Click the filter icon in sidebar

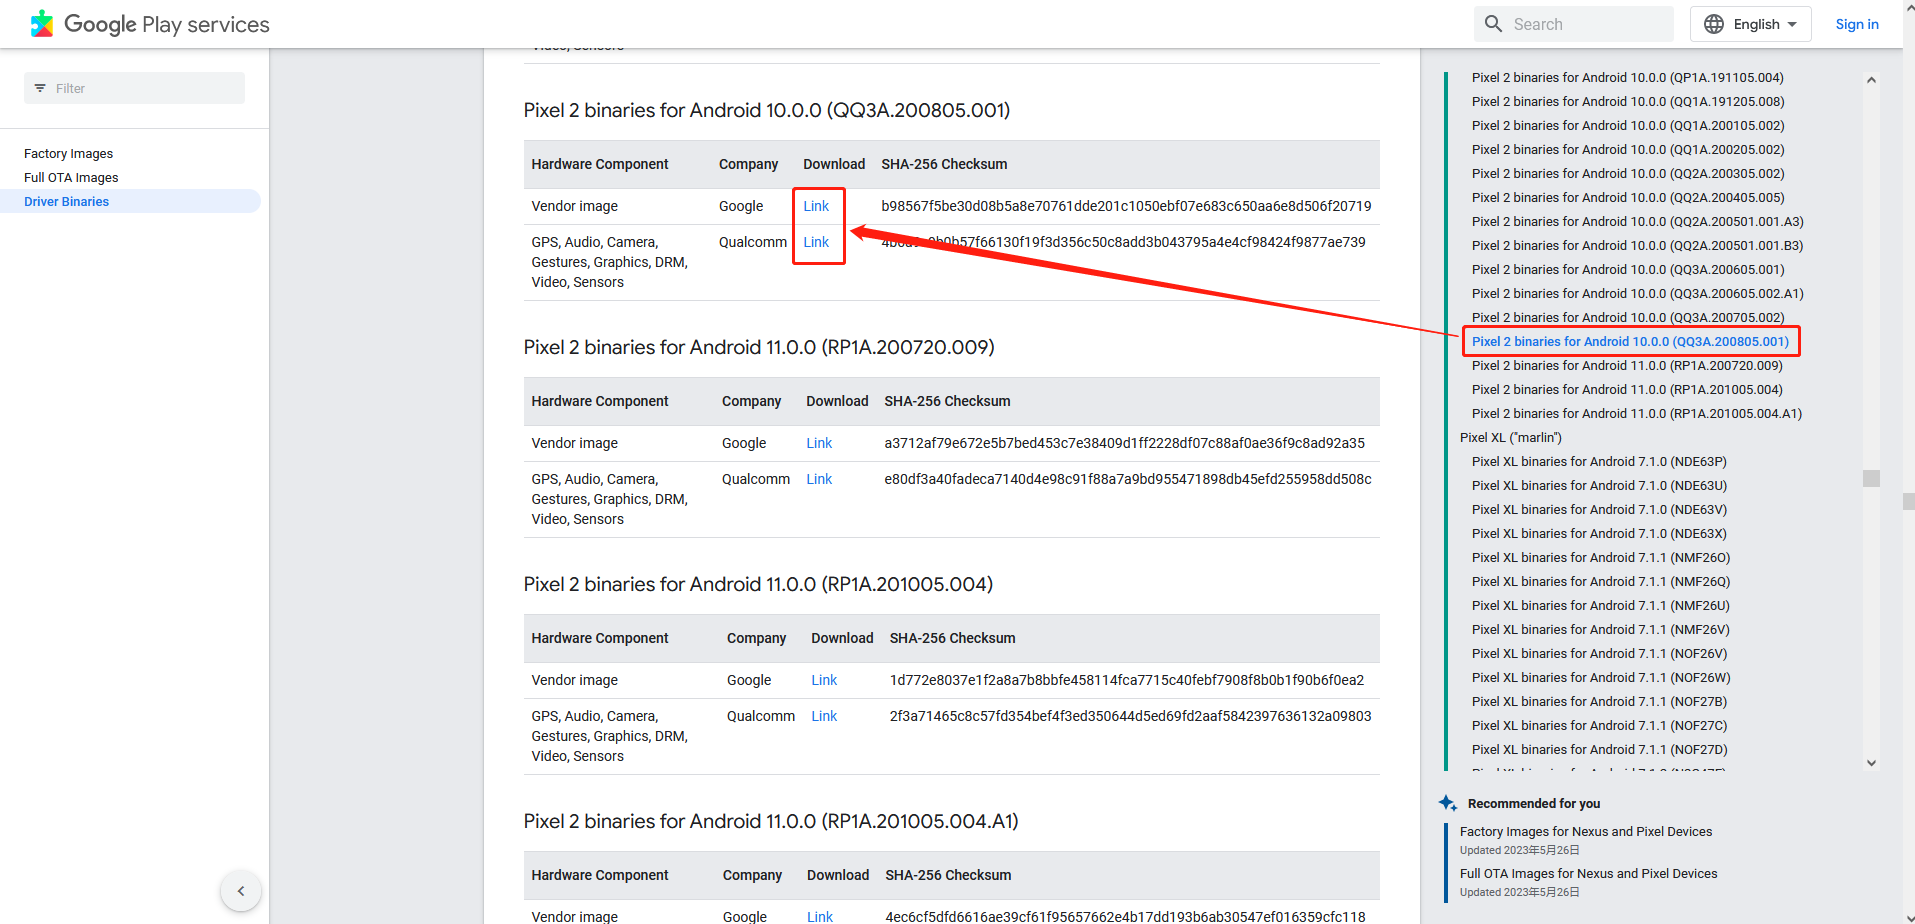point(40,88)
